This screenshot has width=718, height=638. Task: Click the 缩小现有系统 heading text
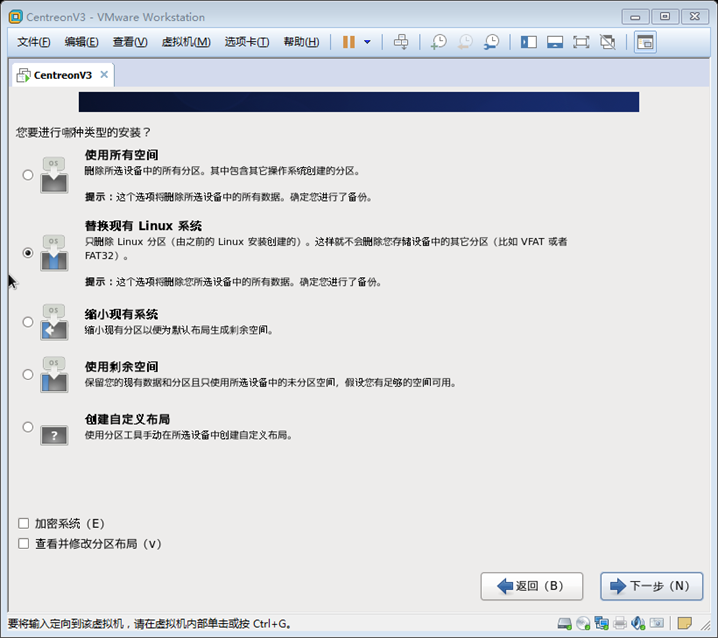click(x=121, y=314)
